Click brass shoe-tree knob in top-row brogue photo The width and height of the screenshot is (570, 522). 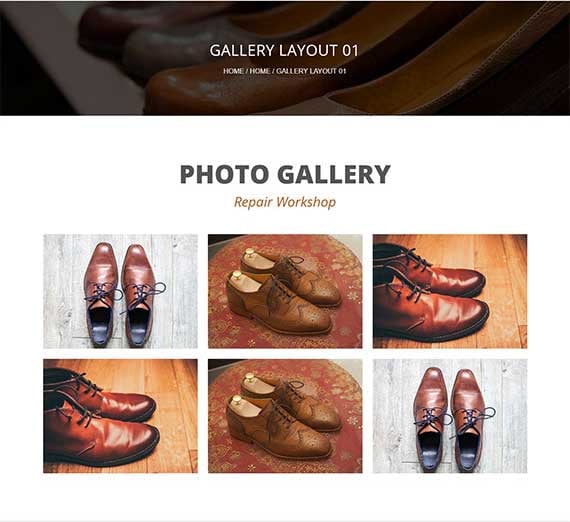point(250,253)
